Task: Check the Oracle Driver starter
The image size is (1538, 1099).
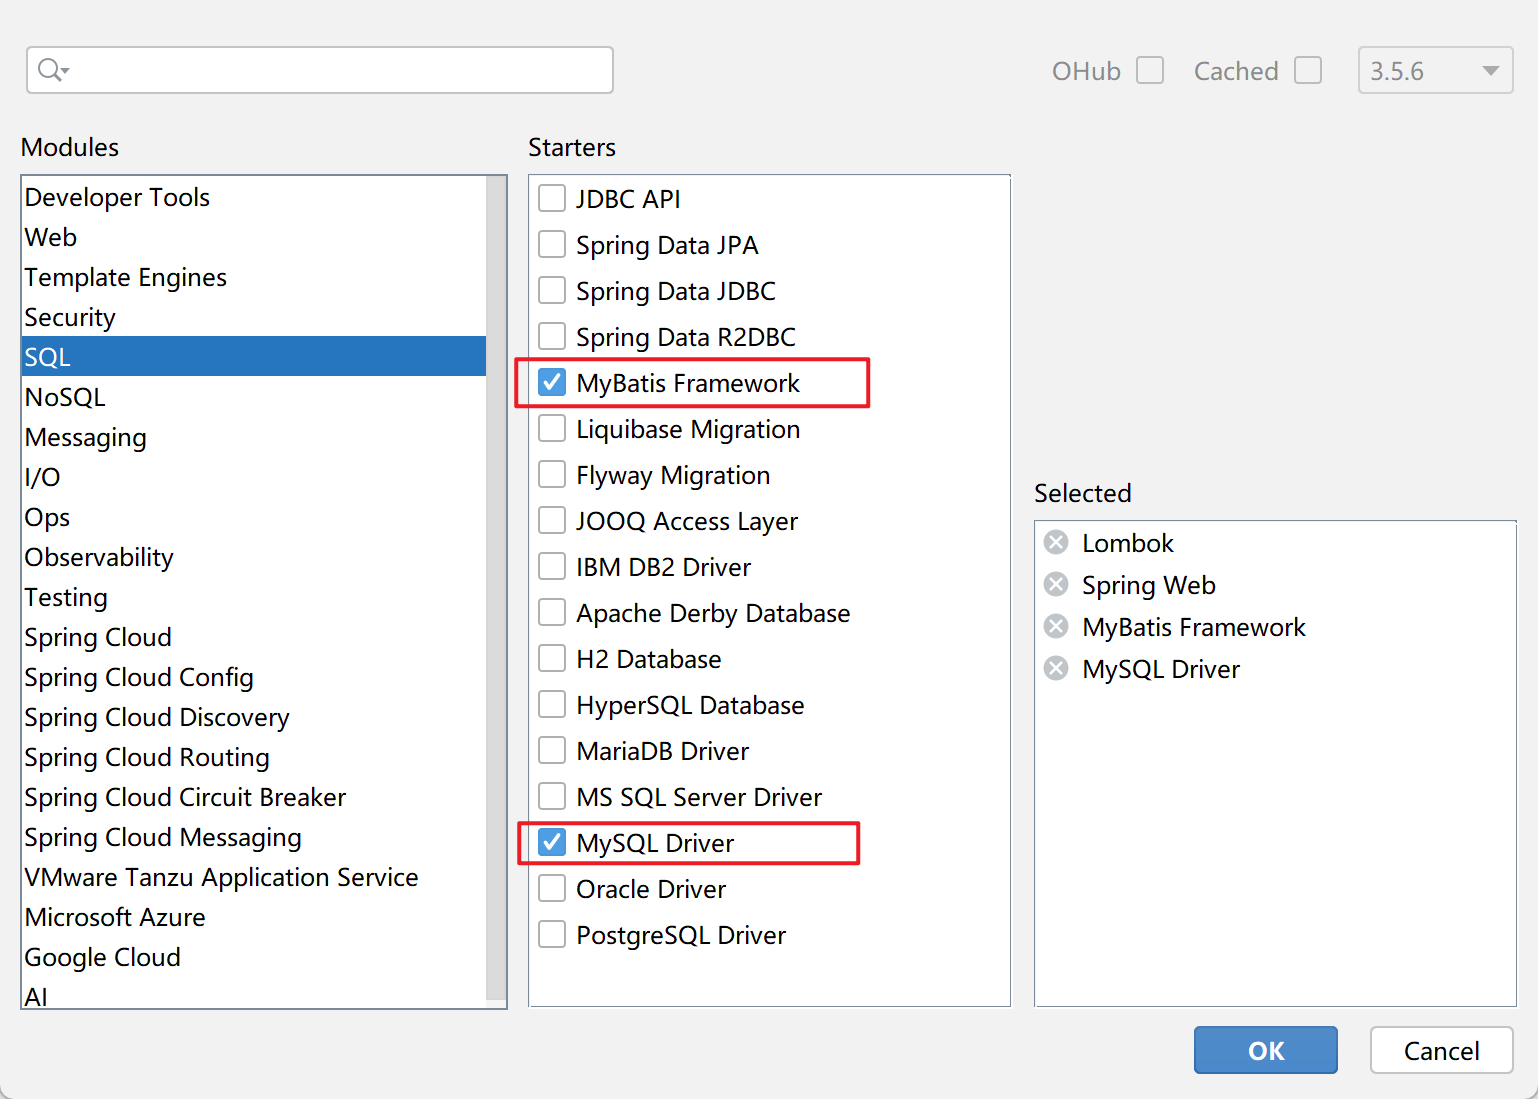Action: point(552,888)
